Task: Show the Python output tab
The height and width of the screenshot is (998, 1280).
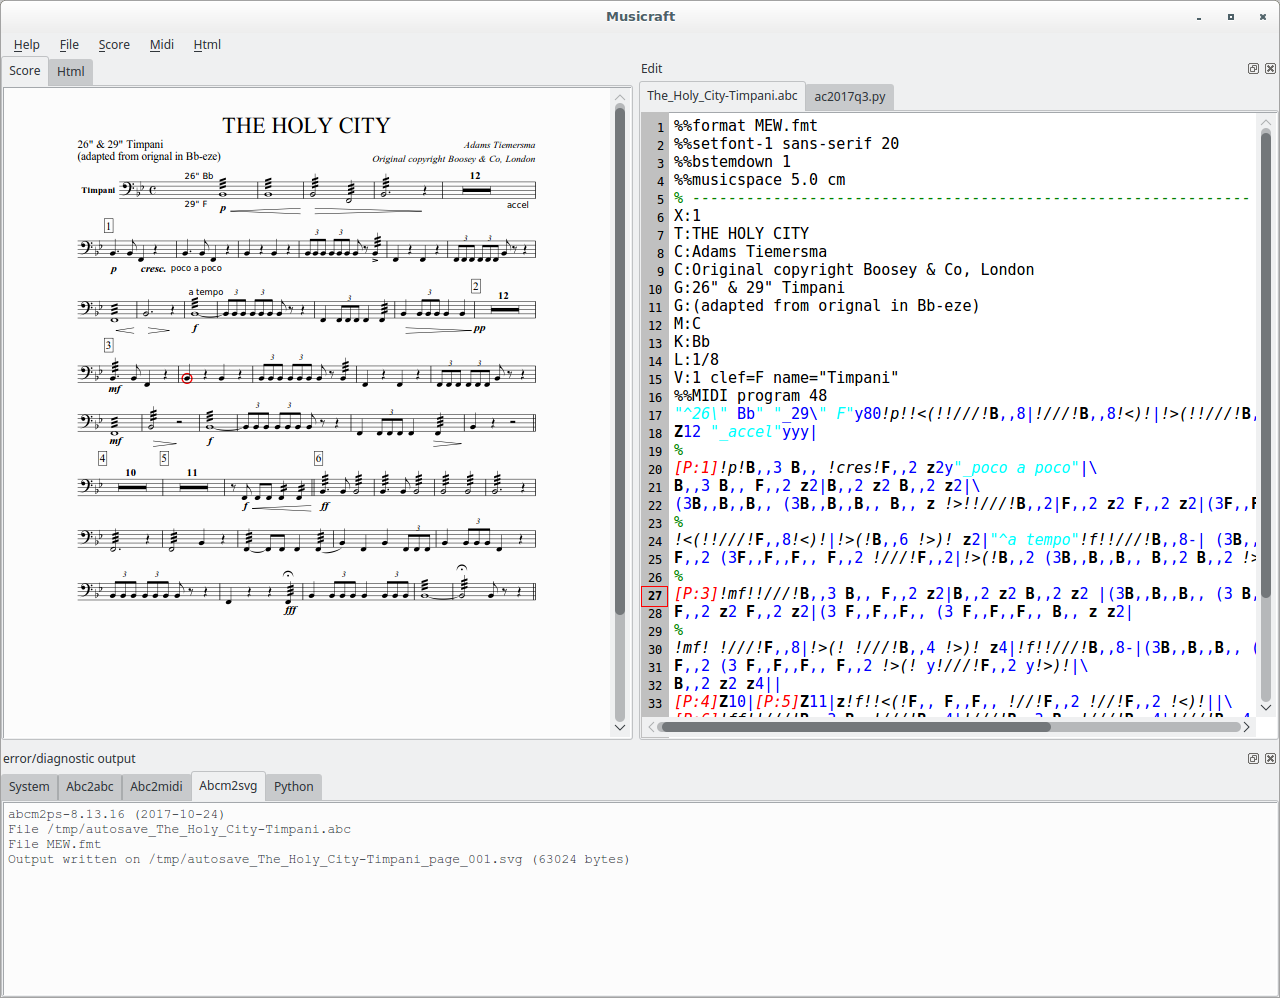Action: click(294, 787)
